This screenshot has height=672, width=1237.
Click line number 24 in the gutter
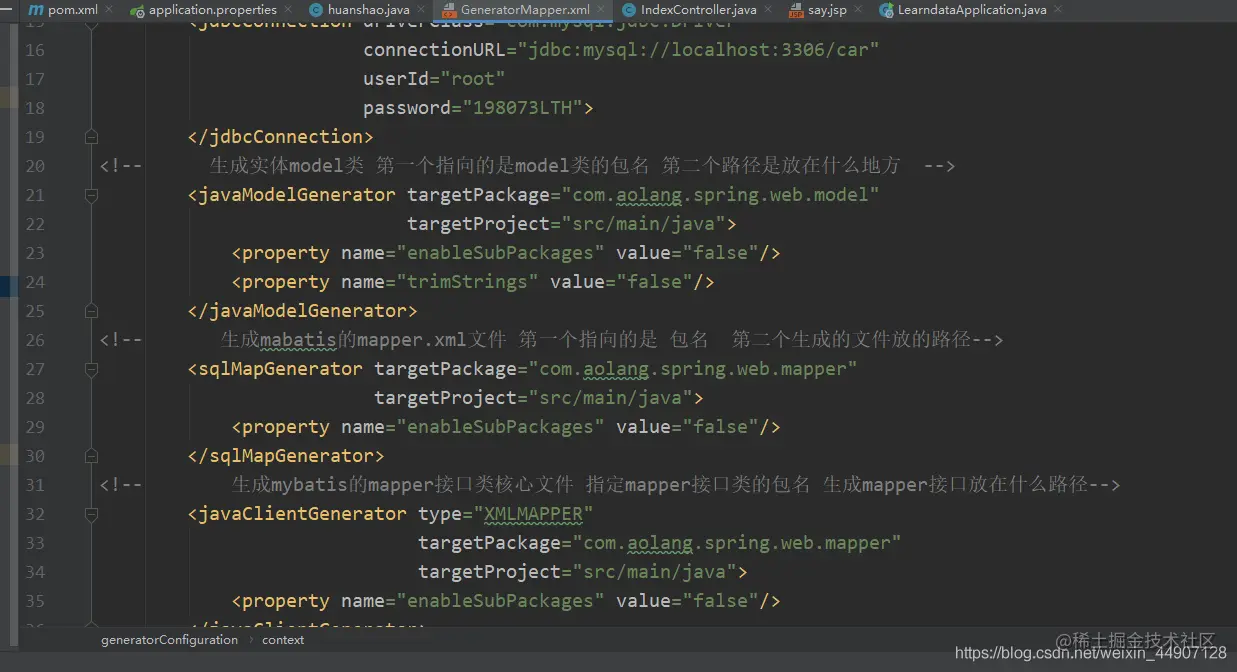[x=35, y=282]
